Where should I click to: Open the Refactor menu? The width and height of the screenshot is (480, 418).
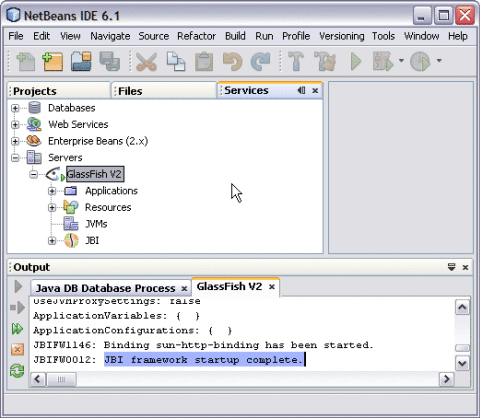click(196, 36)
